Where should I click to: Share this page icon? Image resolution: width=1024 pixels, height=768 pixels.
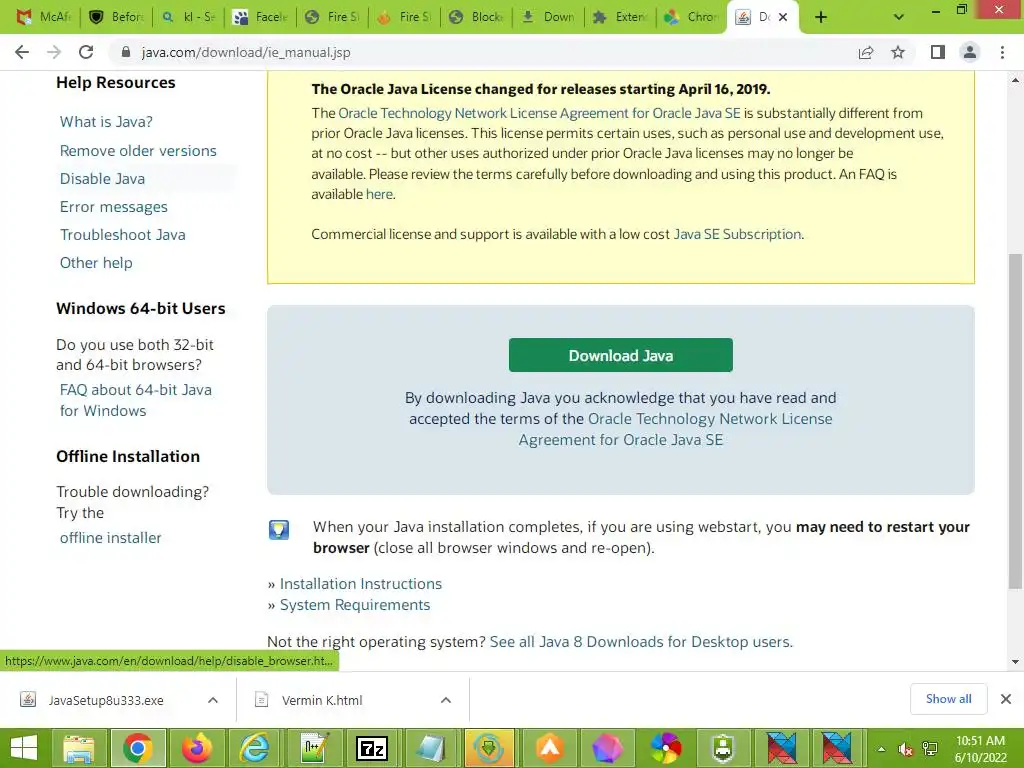click(866, 52)
